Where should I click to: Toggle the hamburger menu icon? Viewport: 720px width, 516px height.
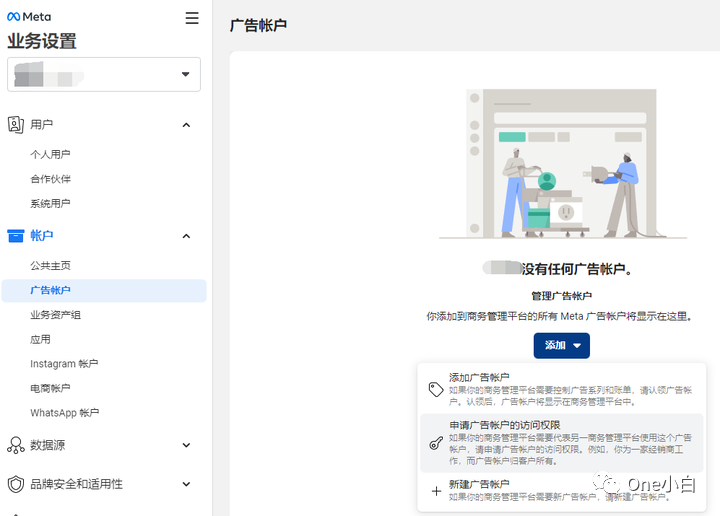192,18
